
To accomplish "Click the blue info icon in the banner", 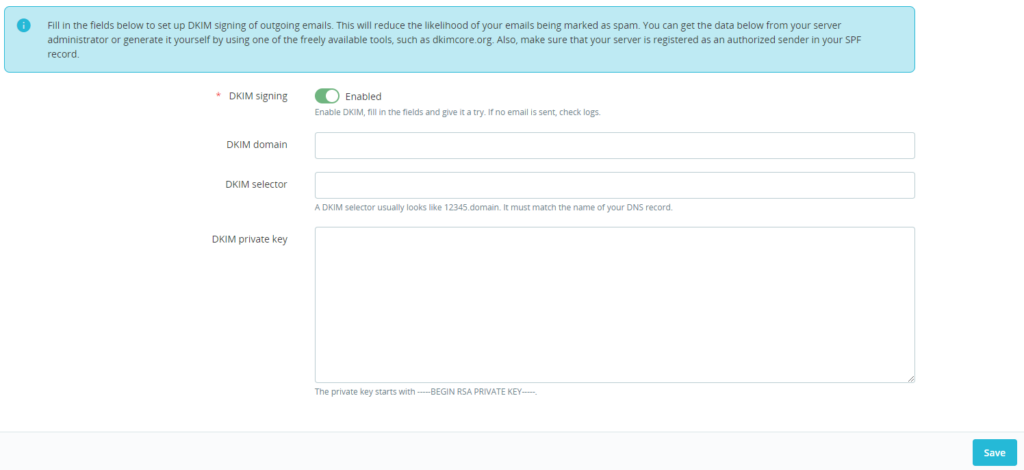I will tap(24, 25).
